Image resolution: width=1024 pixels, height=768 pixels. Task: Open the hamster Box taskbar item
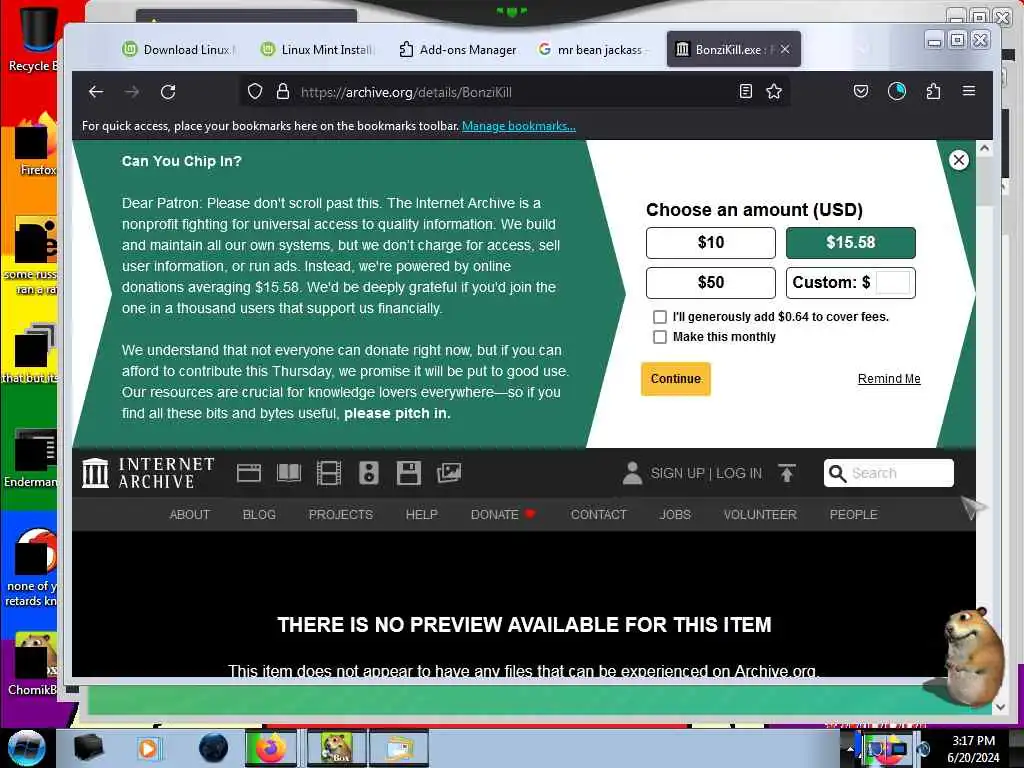point(337,748)
